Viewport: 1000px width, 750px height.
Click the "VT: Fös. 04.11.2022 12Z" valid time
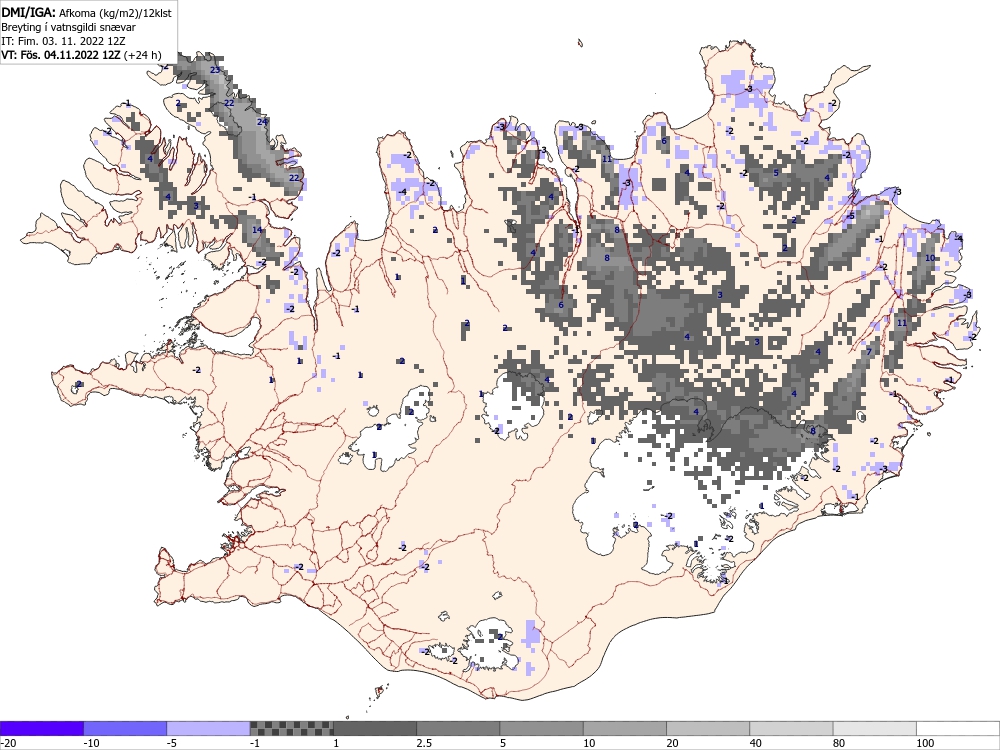61,55
